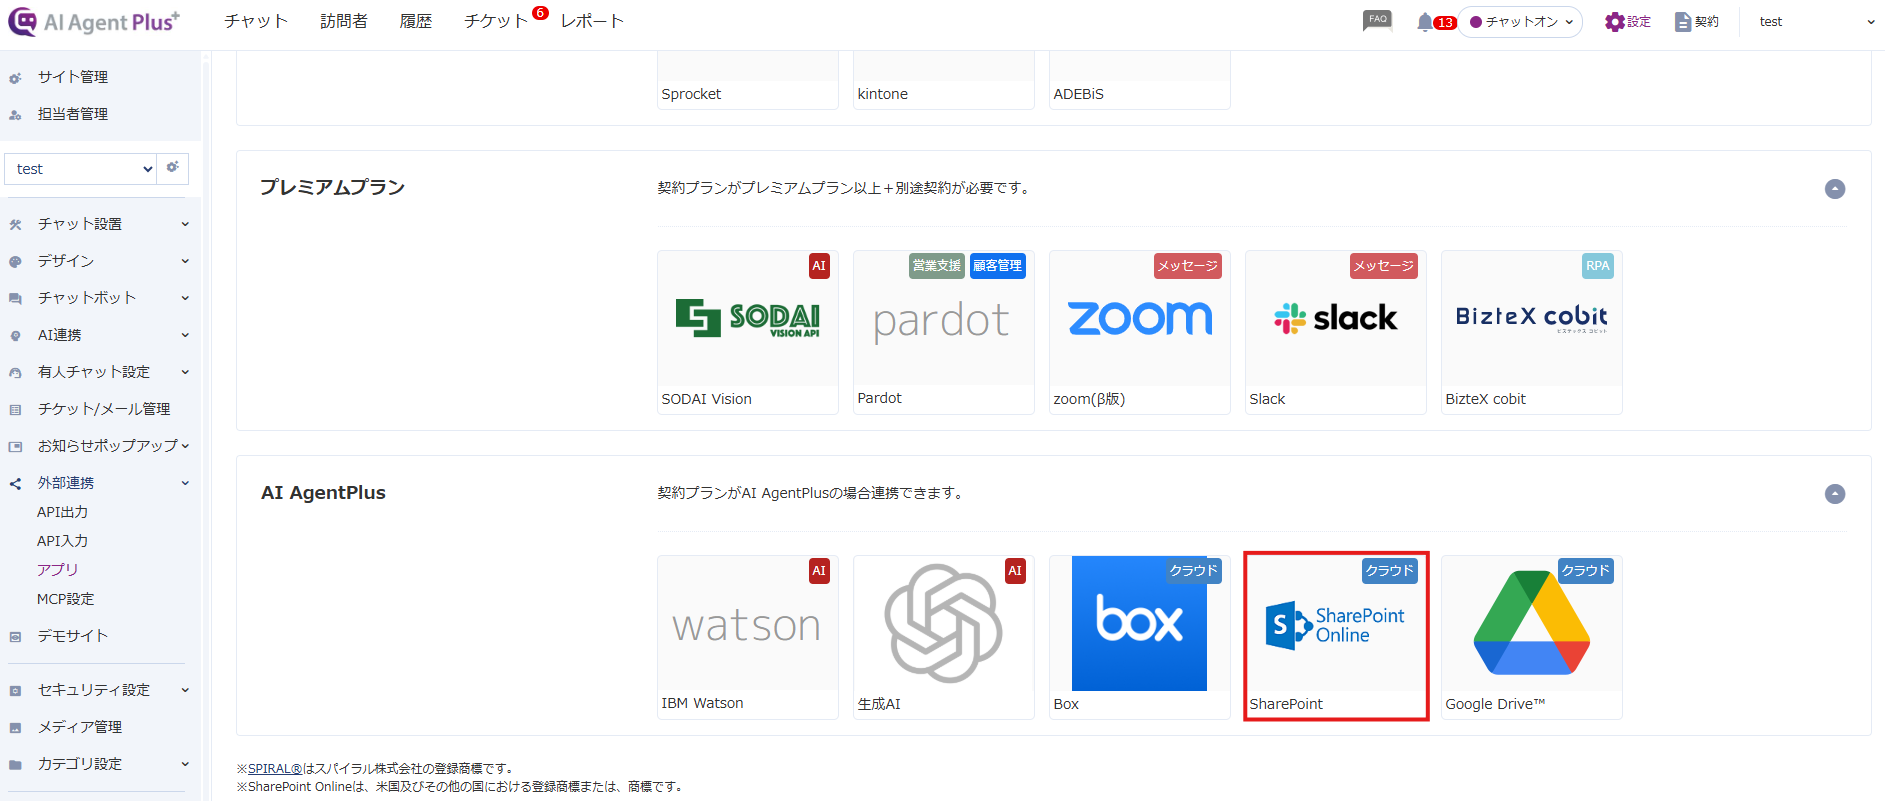Open the ADEBiS integration card
The height and width of the screenshot is (801, 1885).
click(x=1140, y=81)
